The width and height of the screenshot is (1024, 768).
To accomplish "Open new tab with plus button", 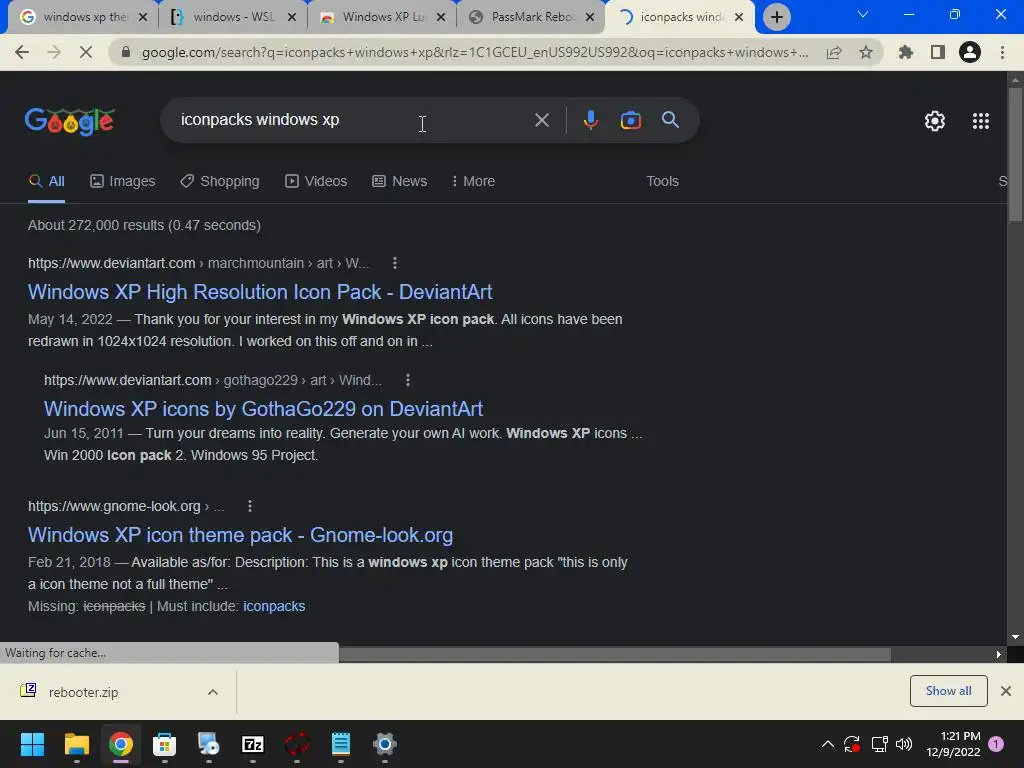I will point(776,17).
